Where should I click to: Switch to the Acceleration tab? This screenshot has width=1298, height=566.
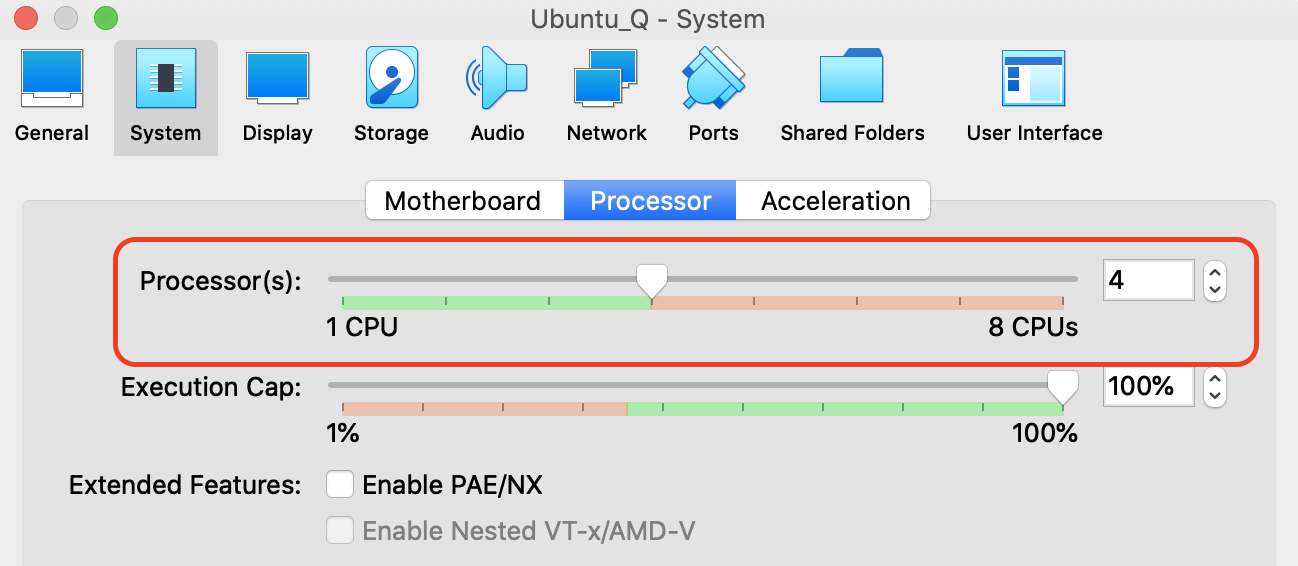pyautogui.click(x=835, y=201)
